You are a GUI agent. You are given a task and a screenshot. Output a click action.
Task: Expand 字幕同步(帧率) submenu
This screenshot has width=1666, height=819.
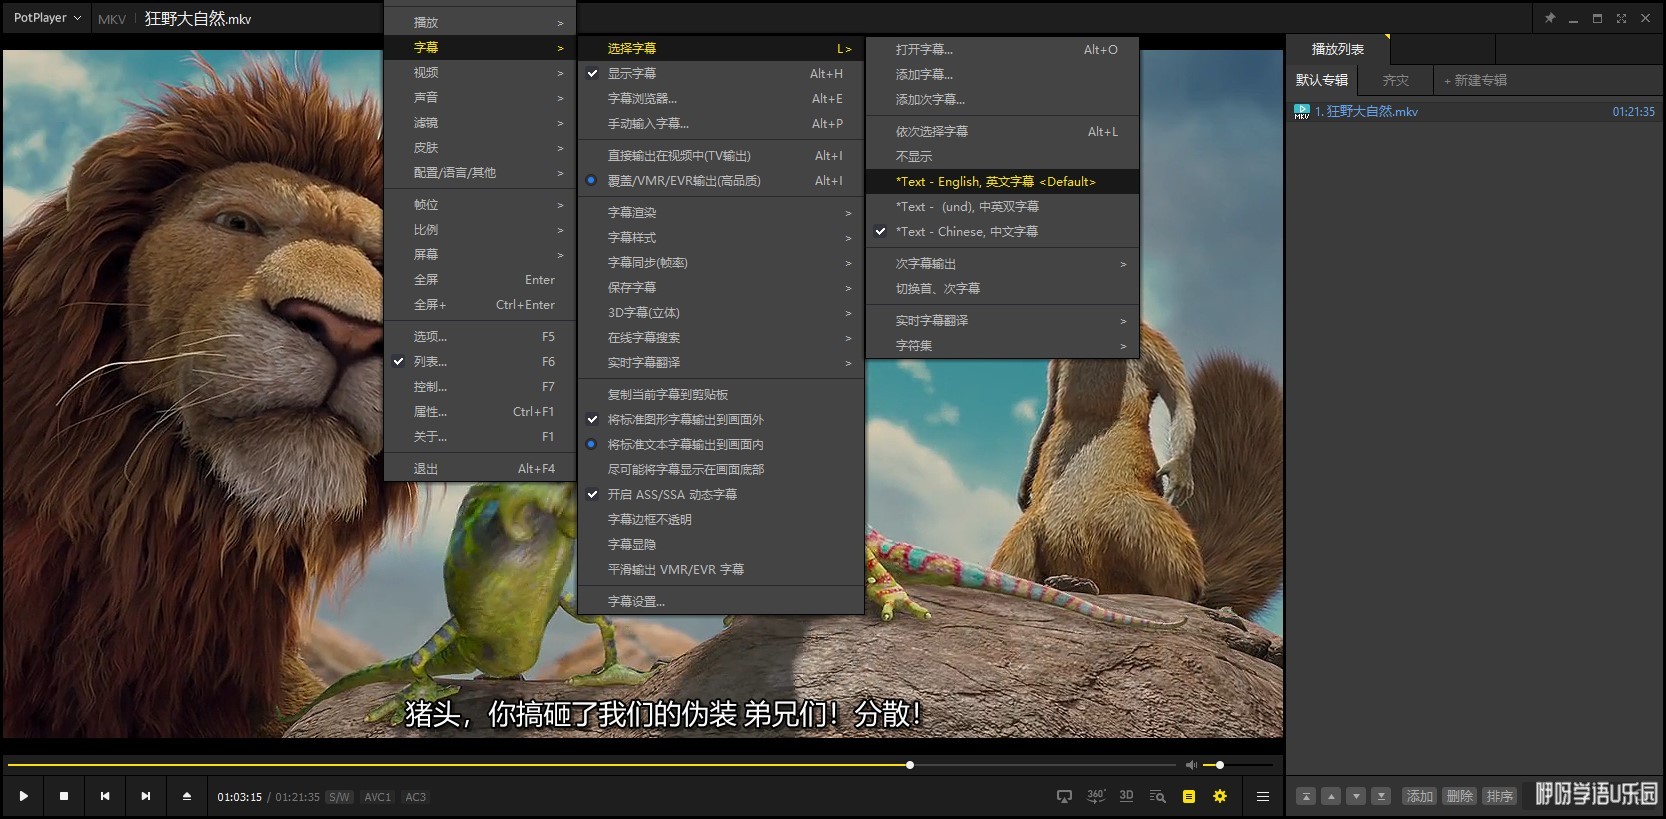720,262
